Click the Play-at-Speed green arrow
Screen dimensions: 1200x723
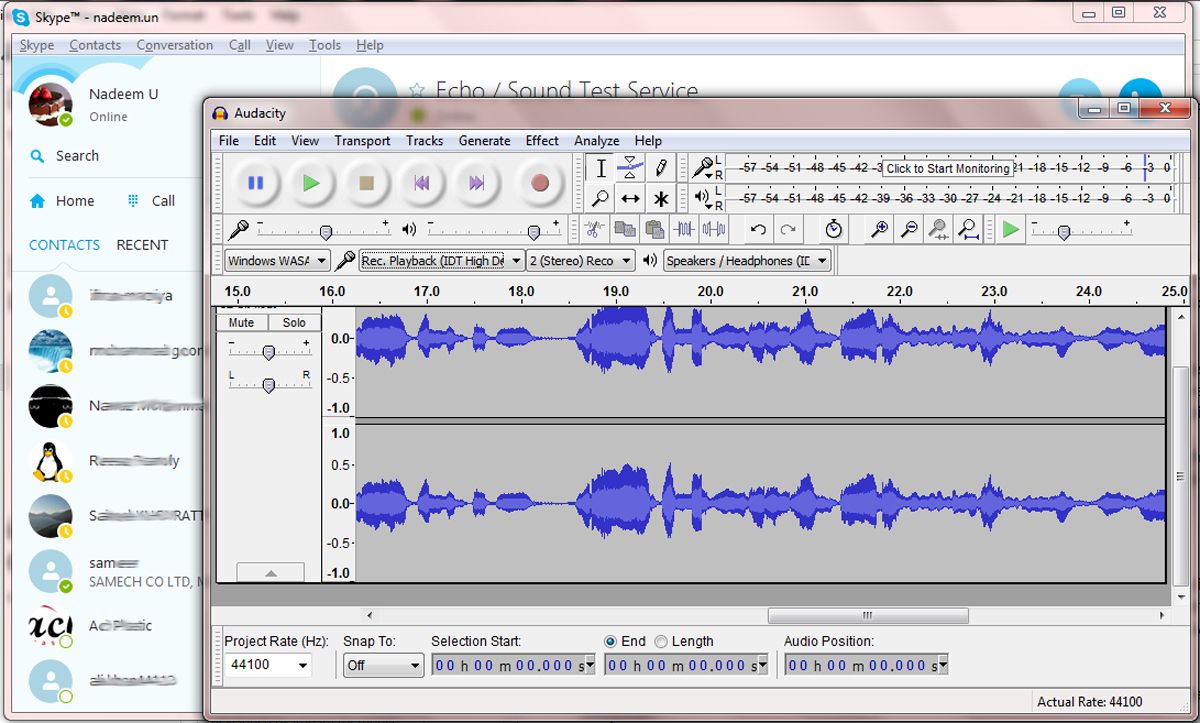[1011, 230]
